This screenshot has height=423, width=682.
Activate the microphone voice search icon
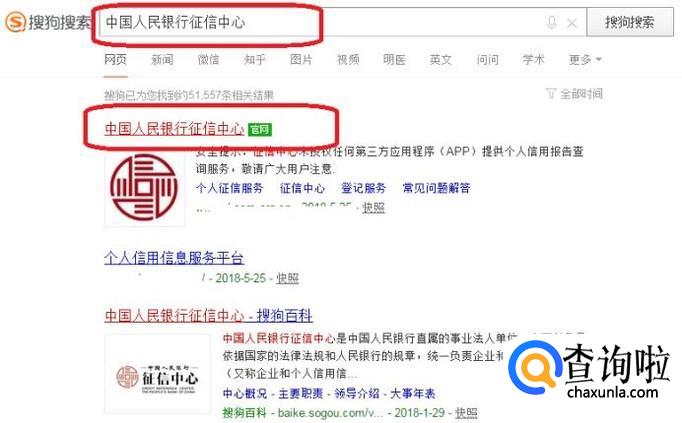pos(552,23)
